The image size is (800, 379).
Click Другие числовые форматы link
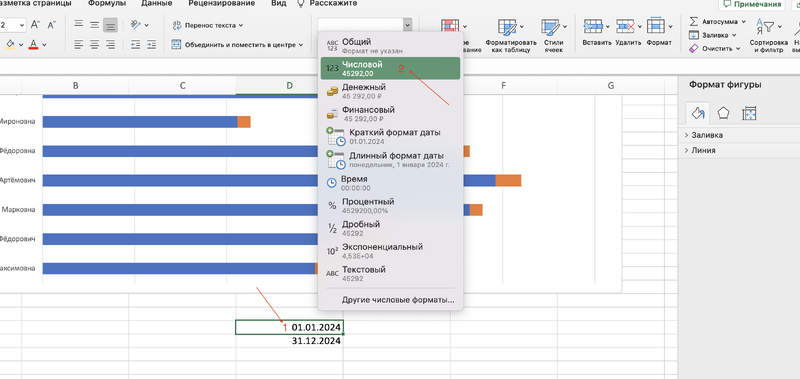398,300
